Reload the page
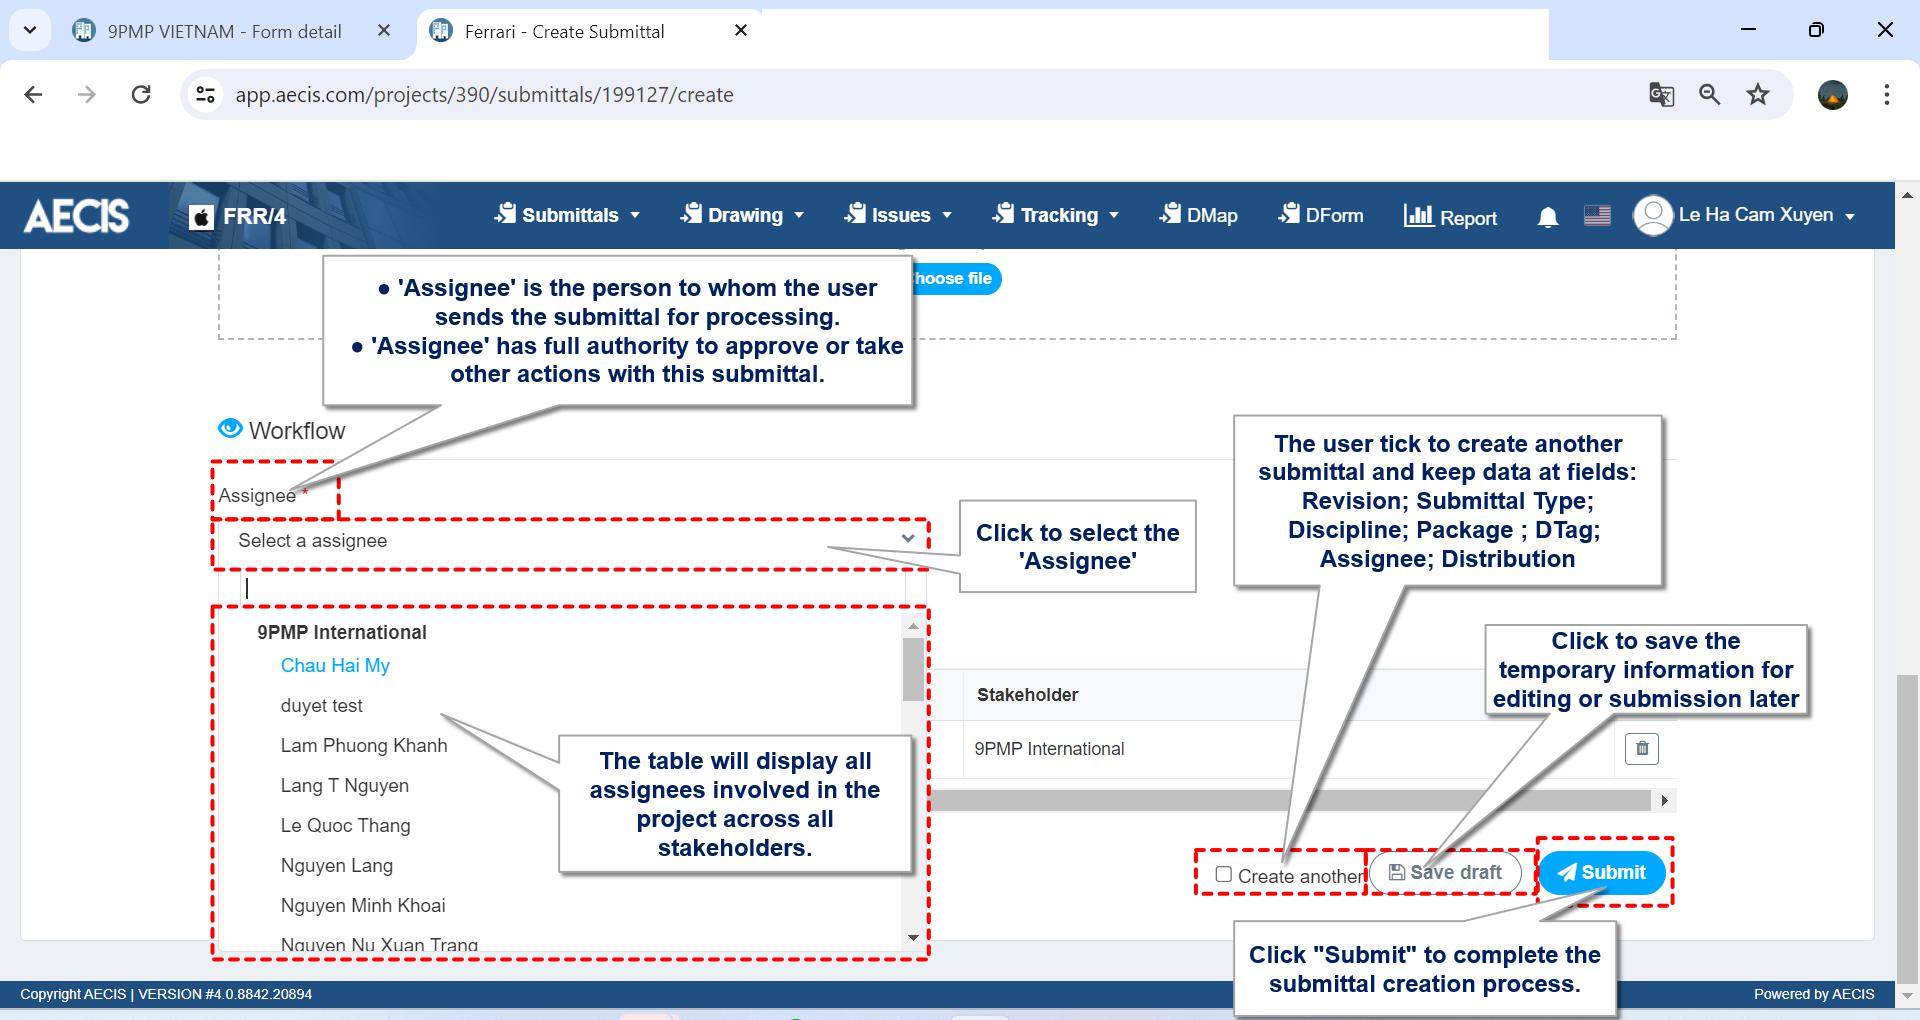 [141, 95]
